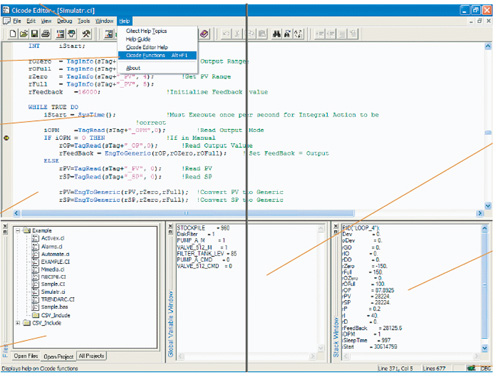500x377 pixels.
Task: Click the status bar icon beside the line count
Action: (471, 368)
